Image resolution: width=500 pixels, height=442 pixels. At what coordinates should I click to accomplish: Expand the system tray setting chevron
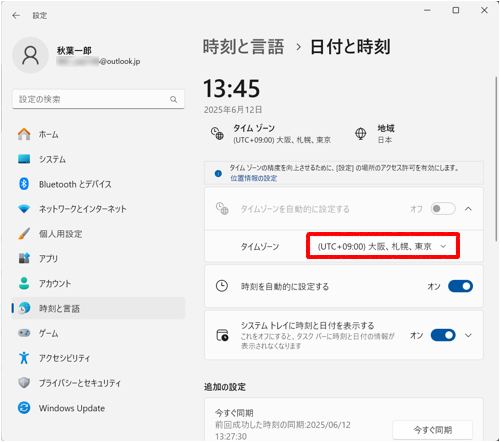(468, 335)
